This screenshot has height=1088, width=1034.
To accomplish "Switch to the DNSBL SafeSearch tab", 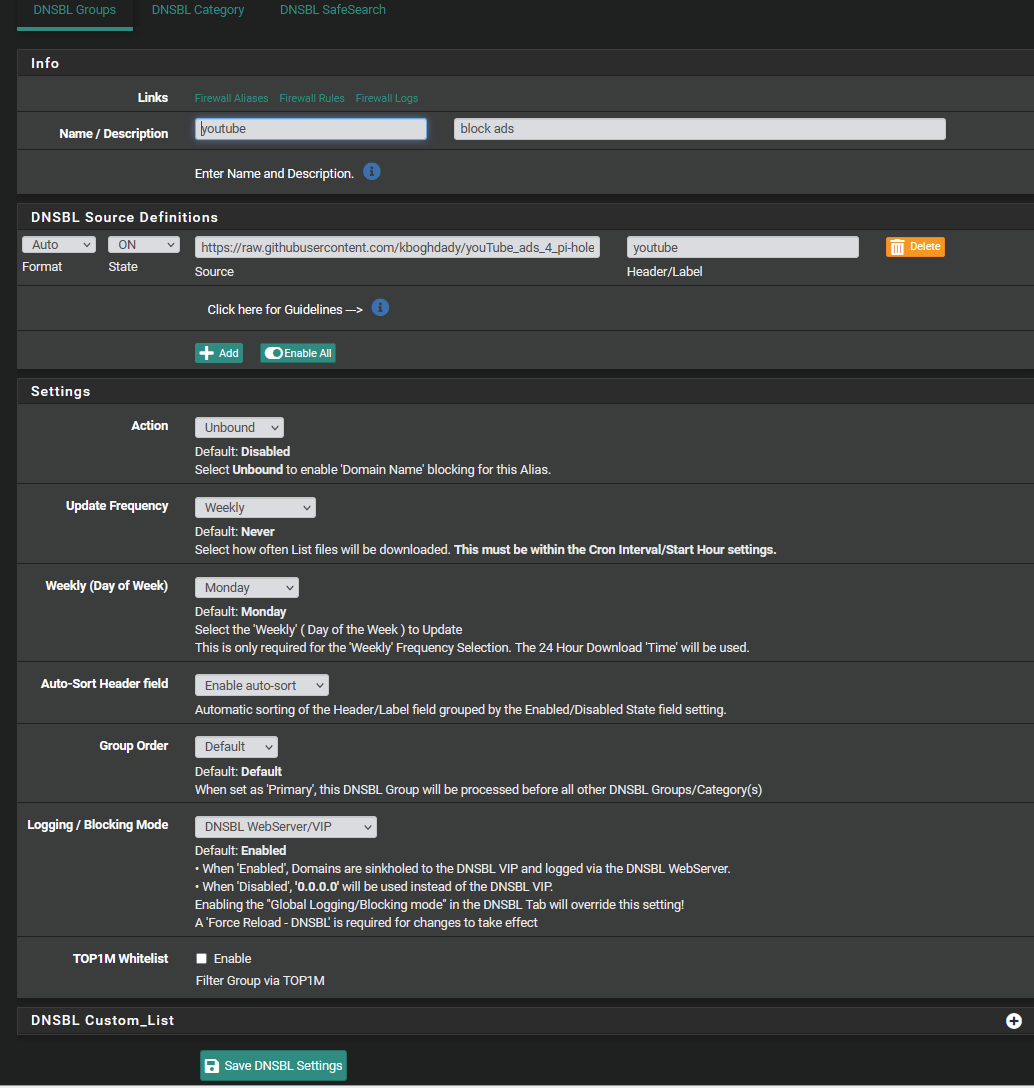I will click(x=332, y=10).
